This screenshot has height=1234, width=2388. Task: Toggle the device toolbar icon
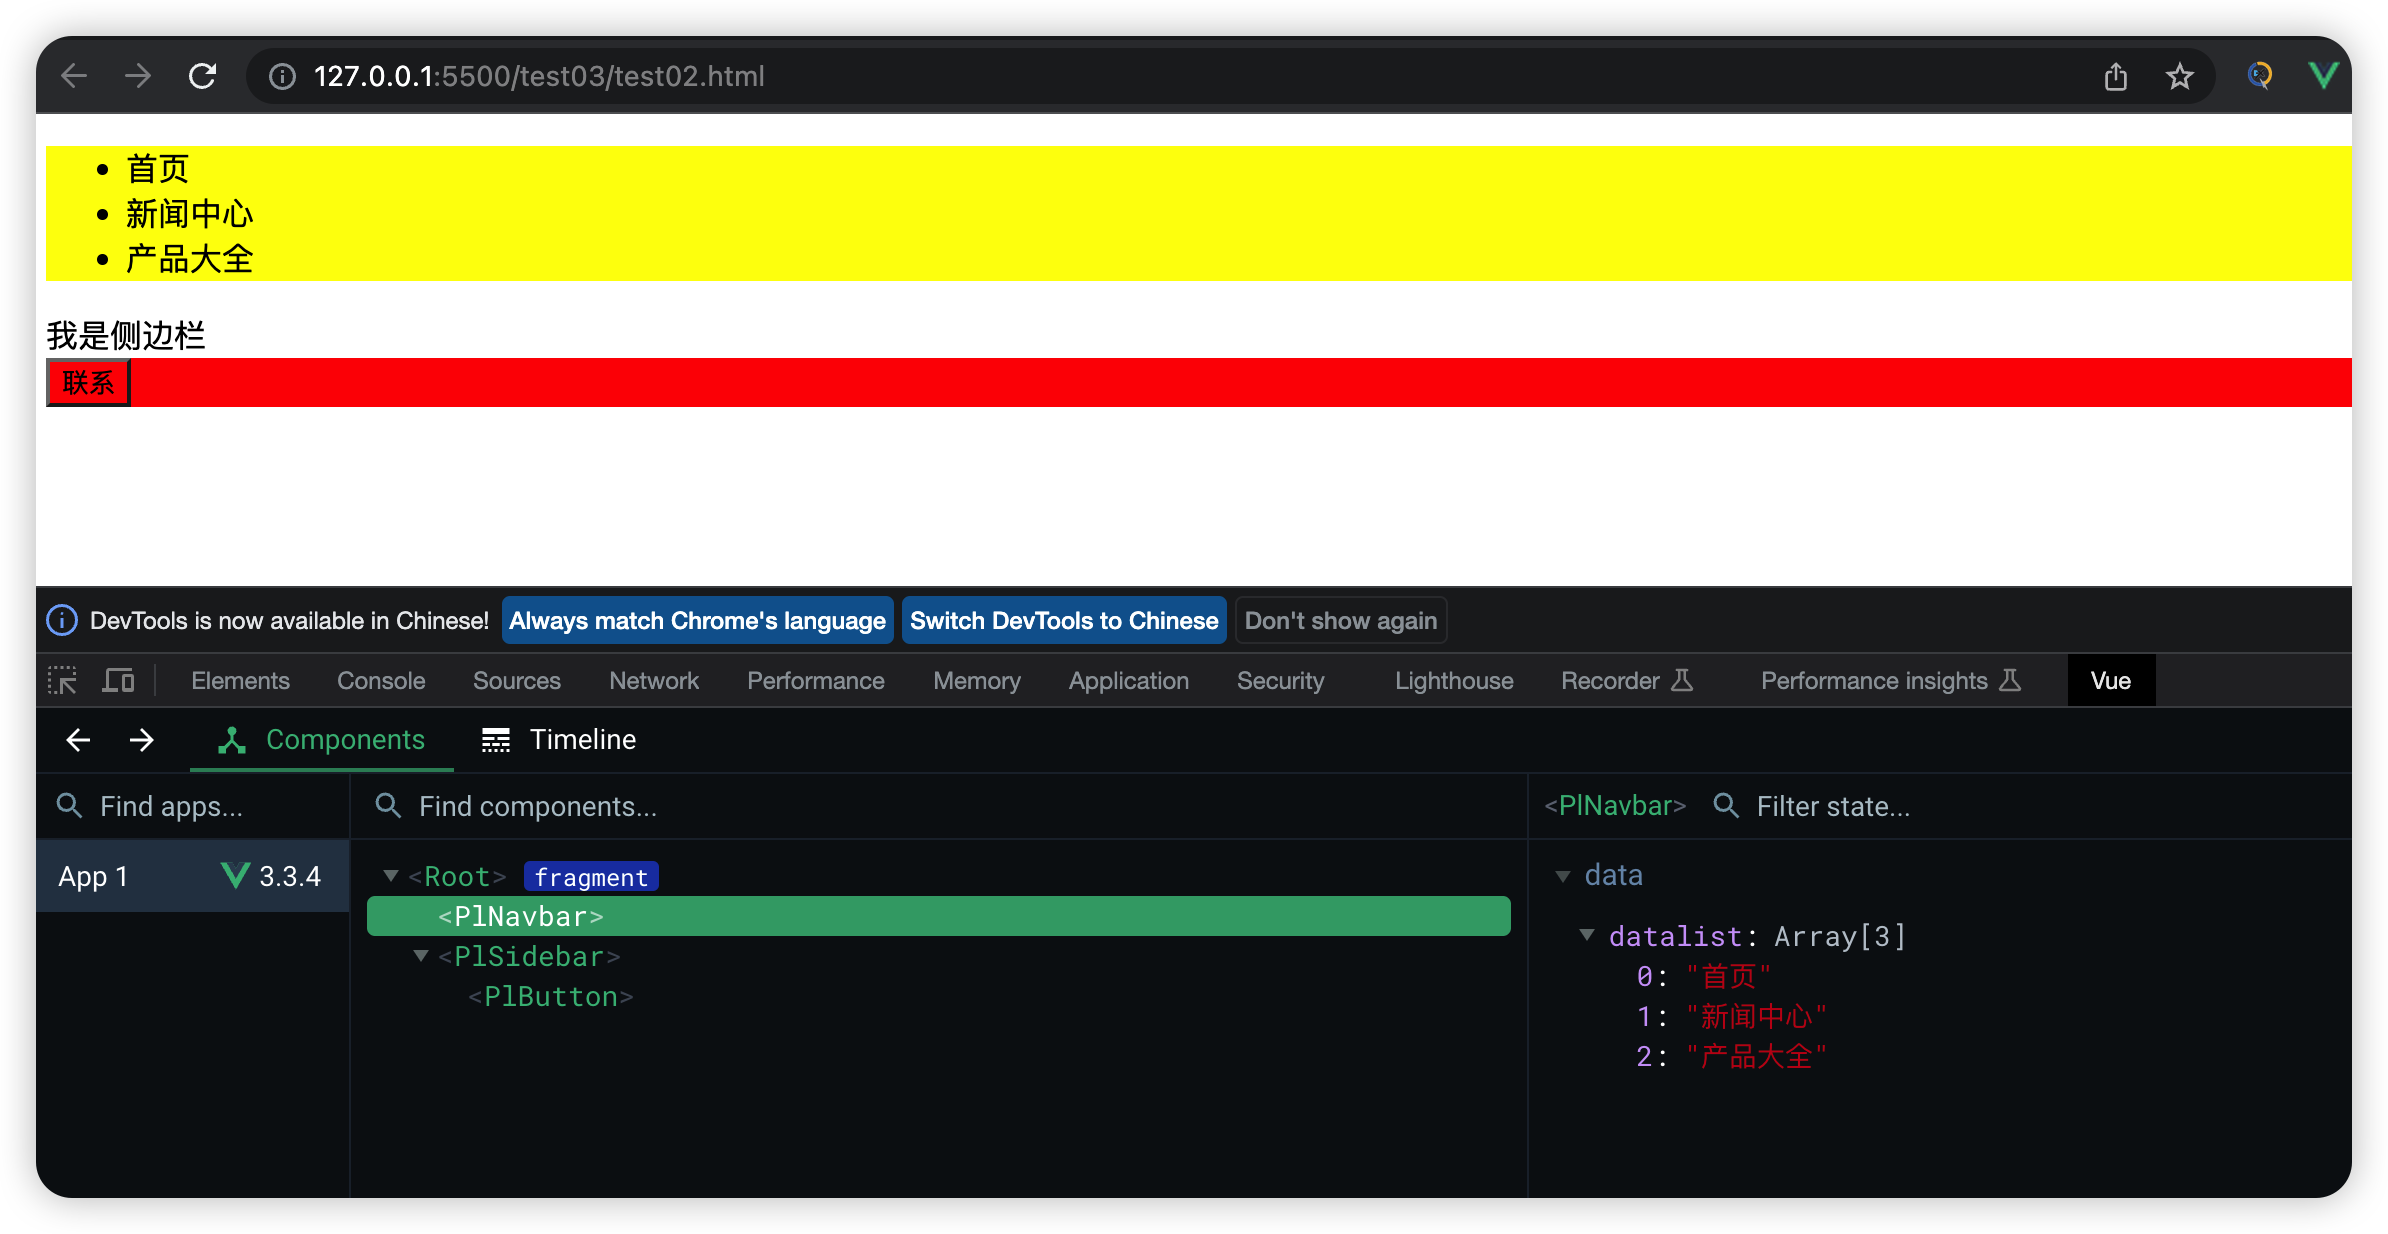tap(119, 681)
